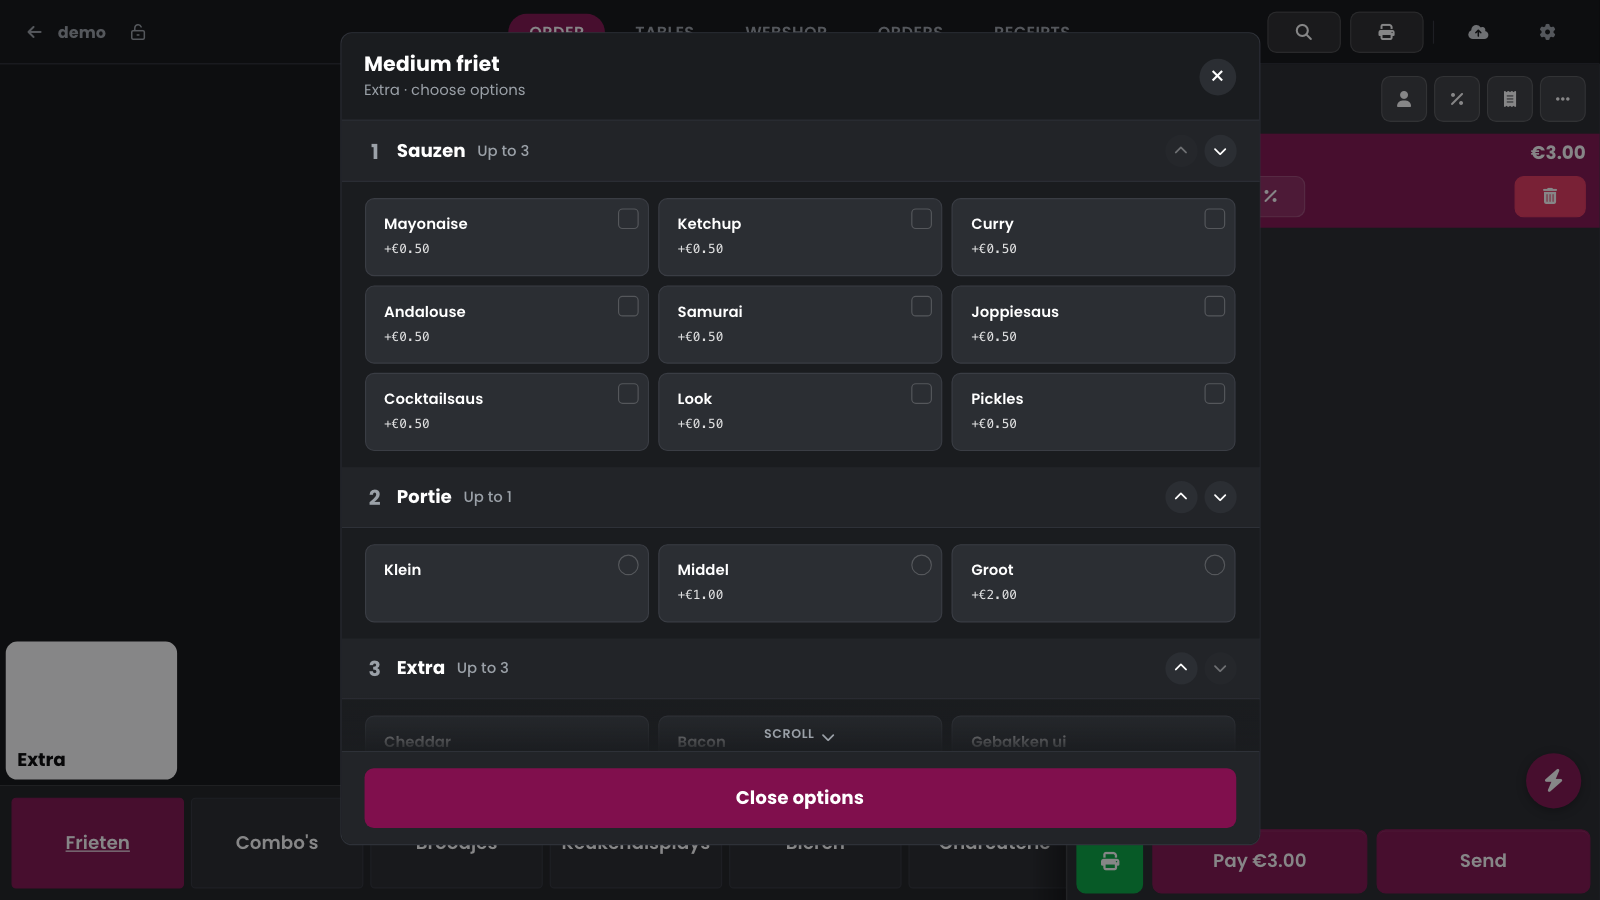This screenshot has width=1600, height=900.
Task: Add Cocktailsaus via its checkbox
Action: [x=628, y=394]
